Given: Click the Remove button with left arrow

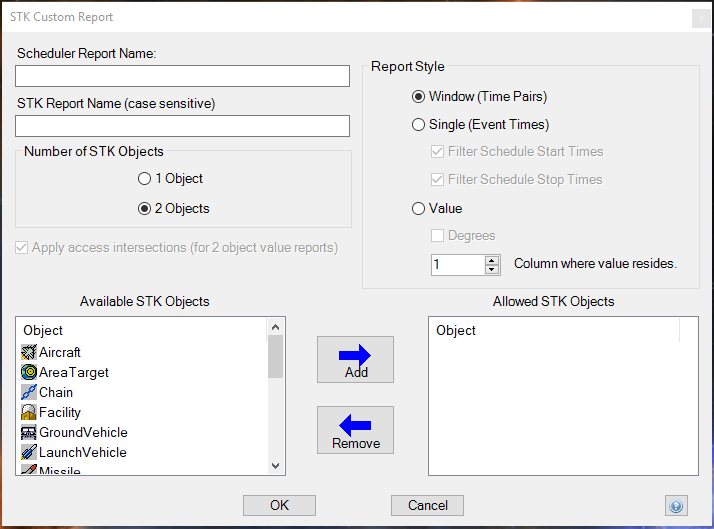Looking at the screenshot, I should pyautogui.click(x=355, y=430).
